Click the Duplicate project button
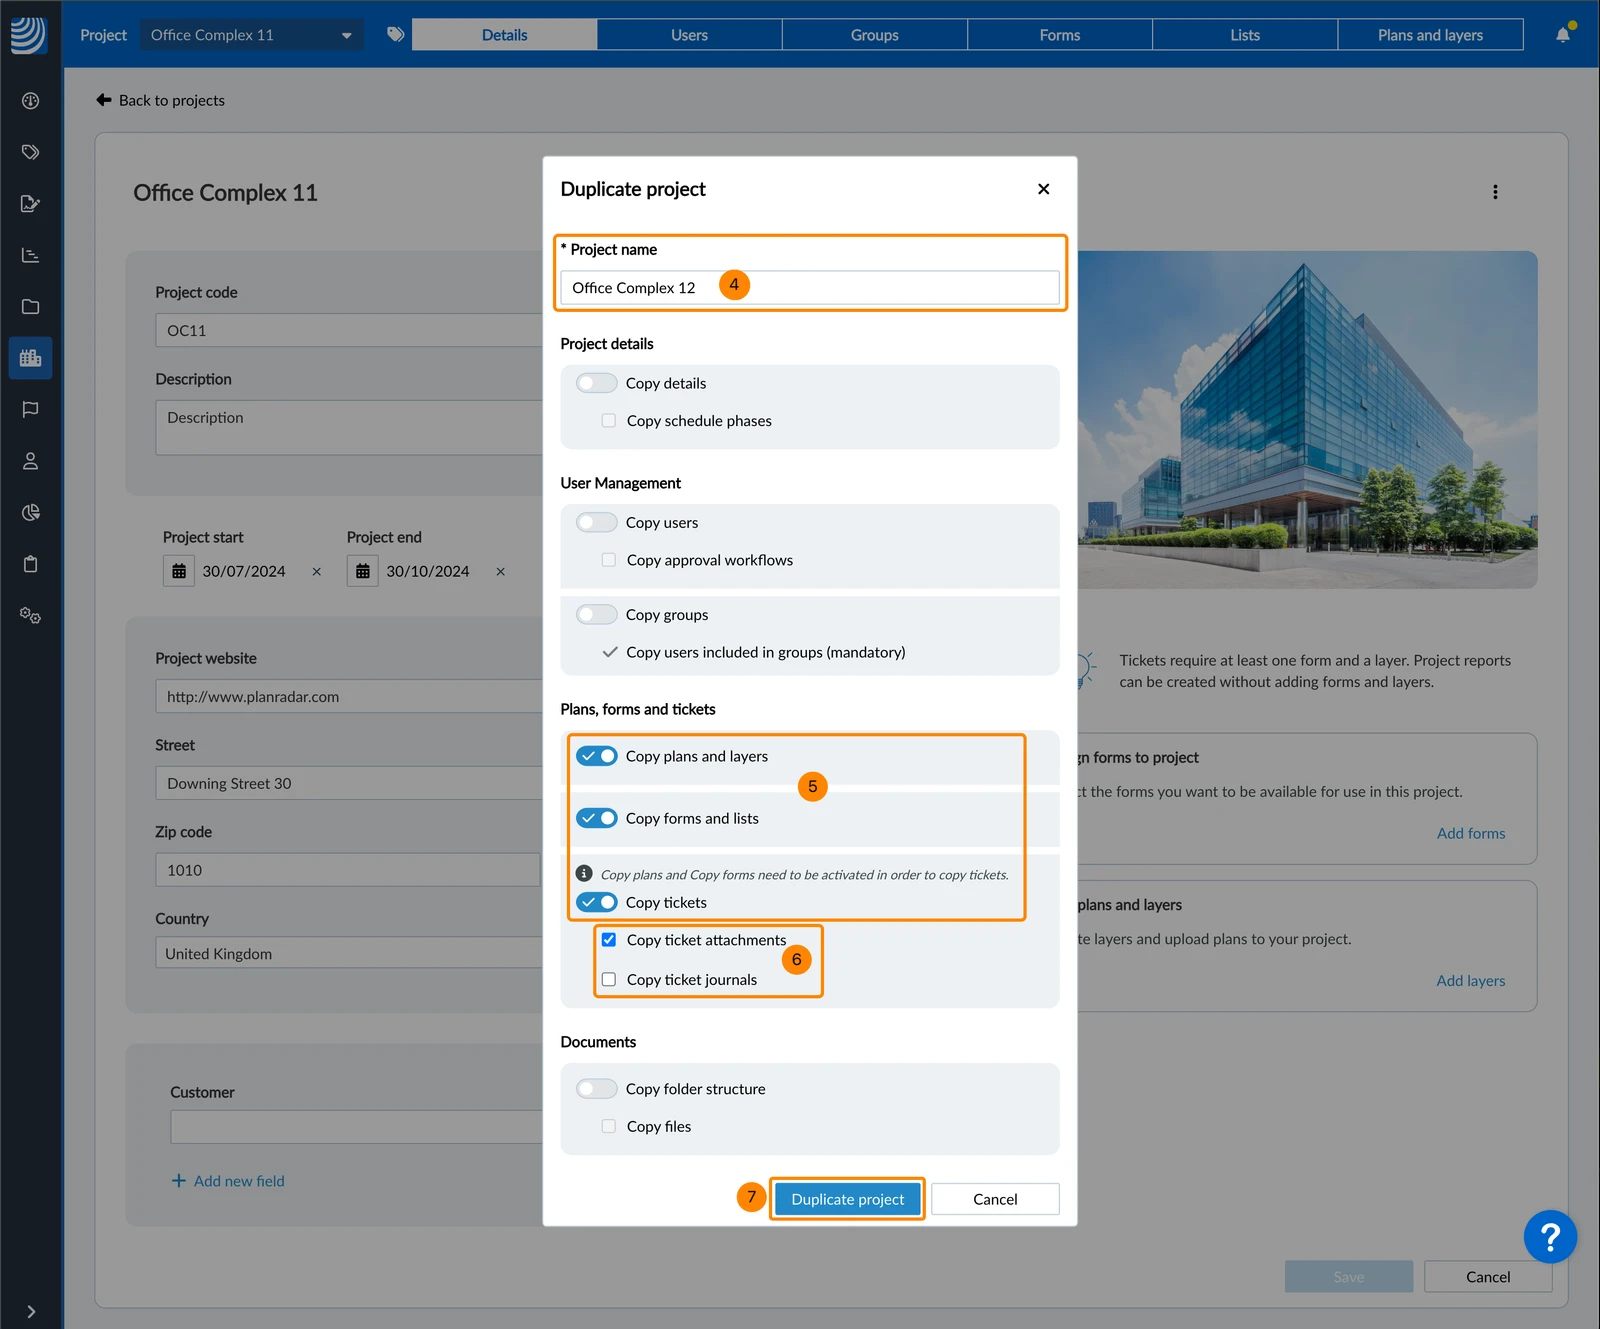Viewport: 1600px width, 1329px height. click(847, 1199)
